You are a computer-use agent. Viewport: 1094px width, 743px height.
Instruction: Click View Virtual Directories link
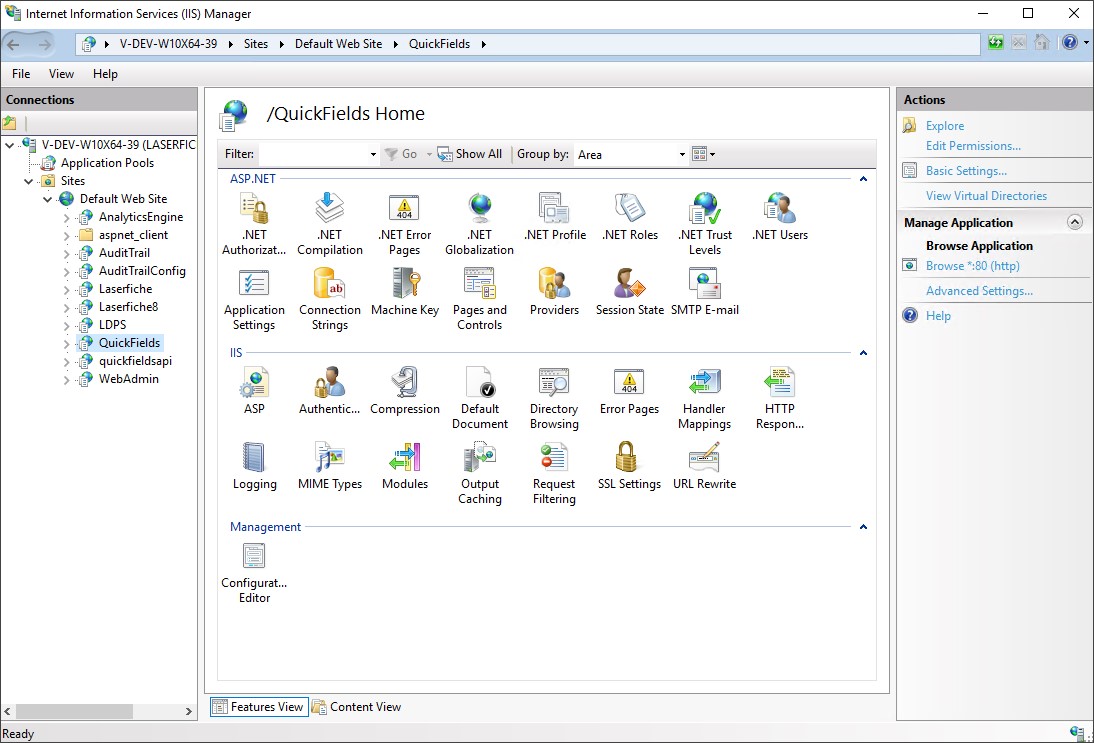click(x=986, y=196)
